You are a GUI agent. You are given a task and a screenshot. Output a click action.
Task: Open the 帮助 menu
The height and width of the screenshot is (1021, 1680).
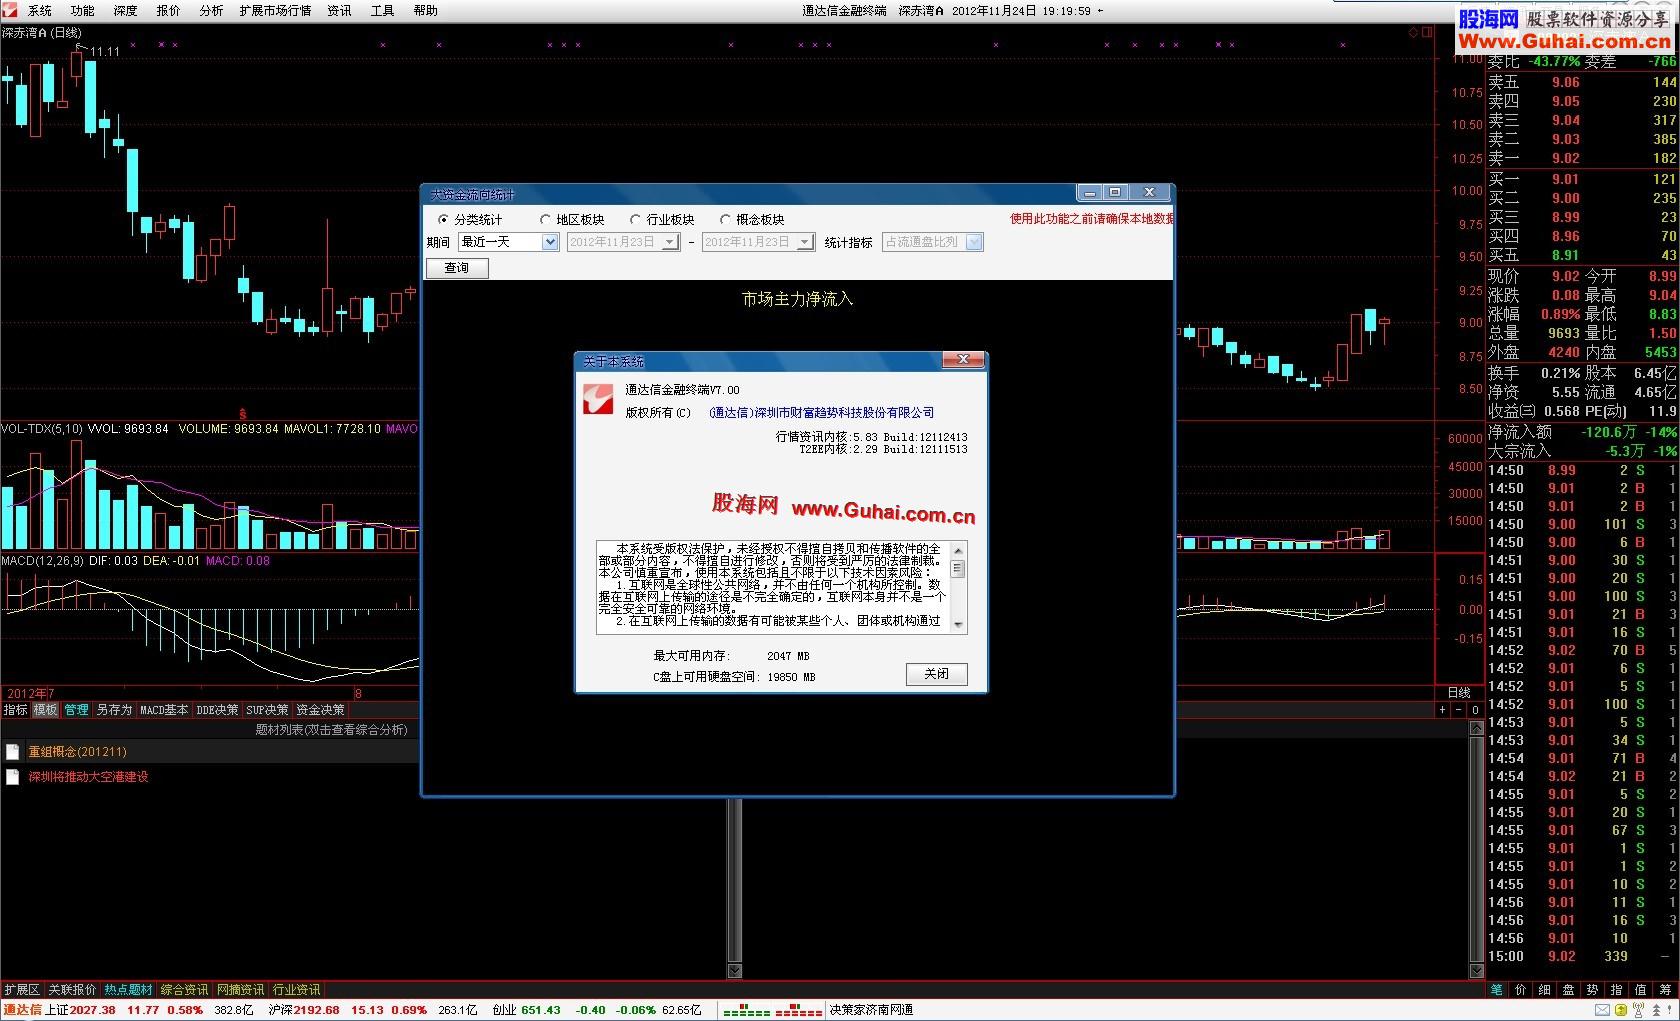coord(425,10)
